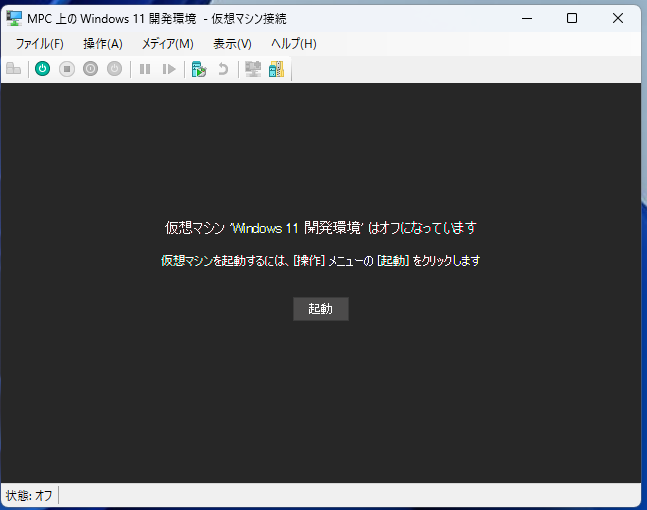Click the Turn Off (stop) toolbar icon
The height and width of the screenshot is (510, 647).
[67, 69]
